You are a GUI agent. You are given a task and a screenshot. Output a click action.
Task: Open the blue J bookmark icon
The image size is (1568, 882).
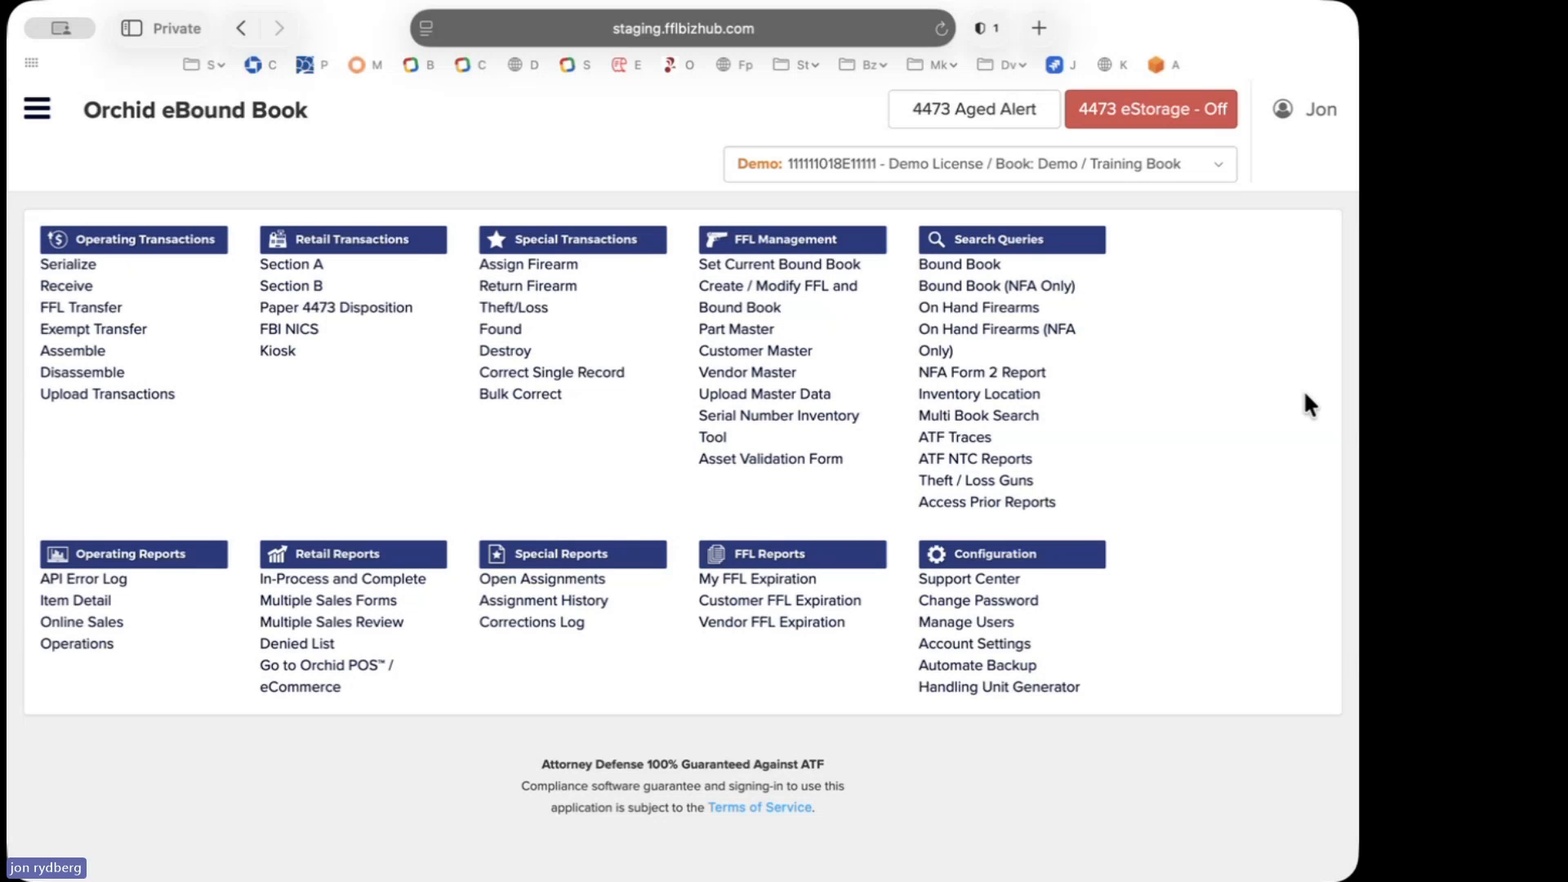point(1054,64)
